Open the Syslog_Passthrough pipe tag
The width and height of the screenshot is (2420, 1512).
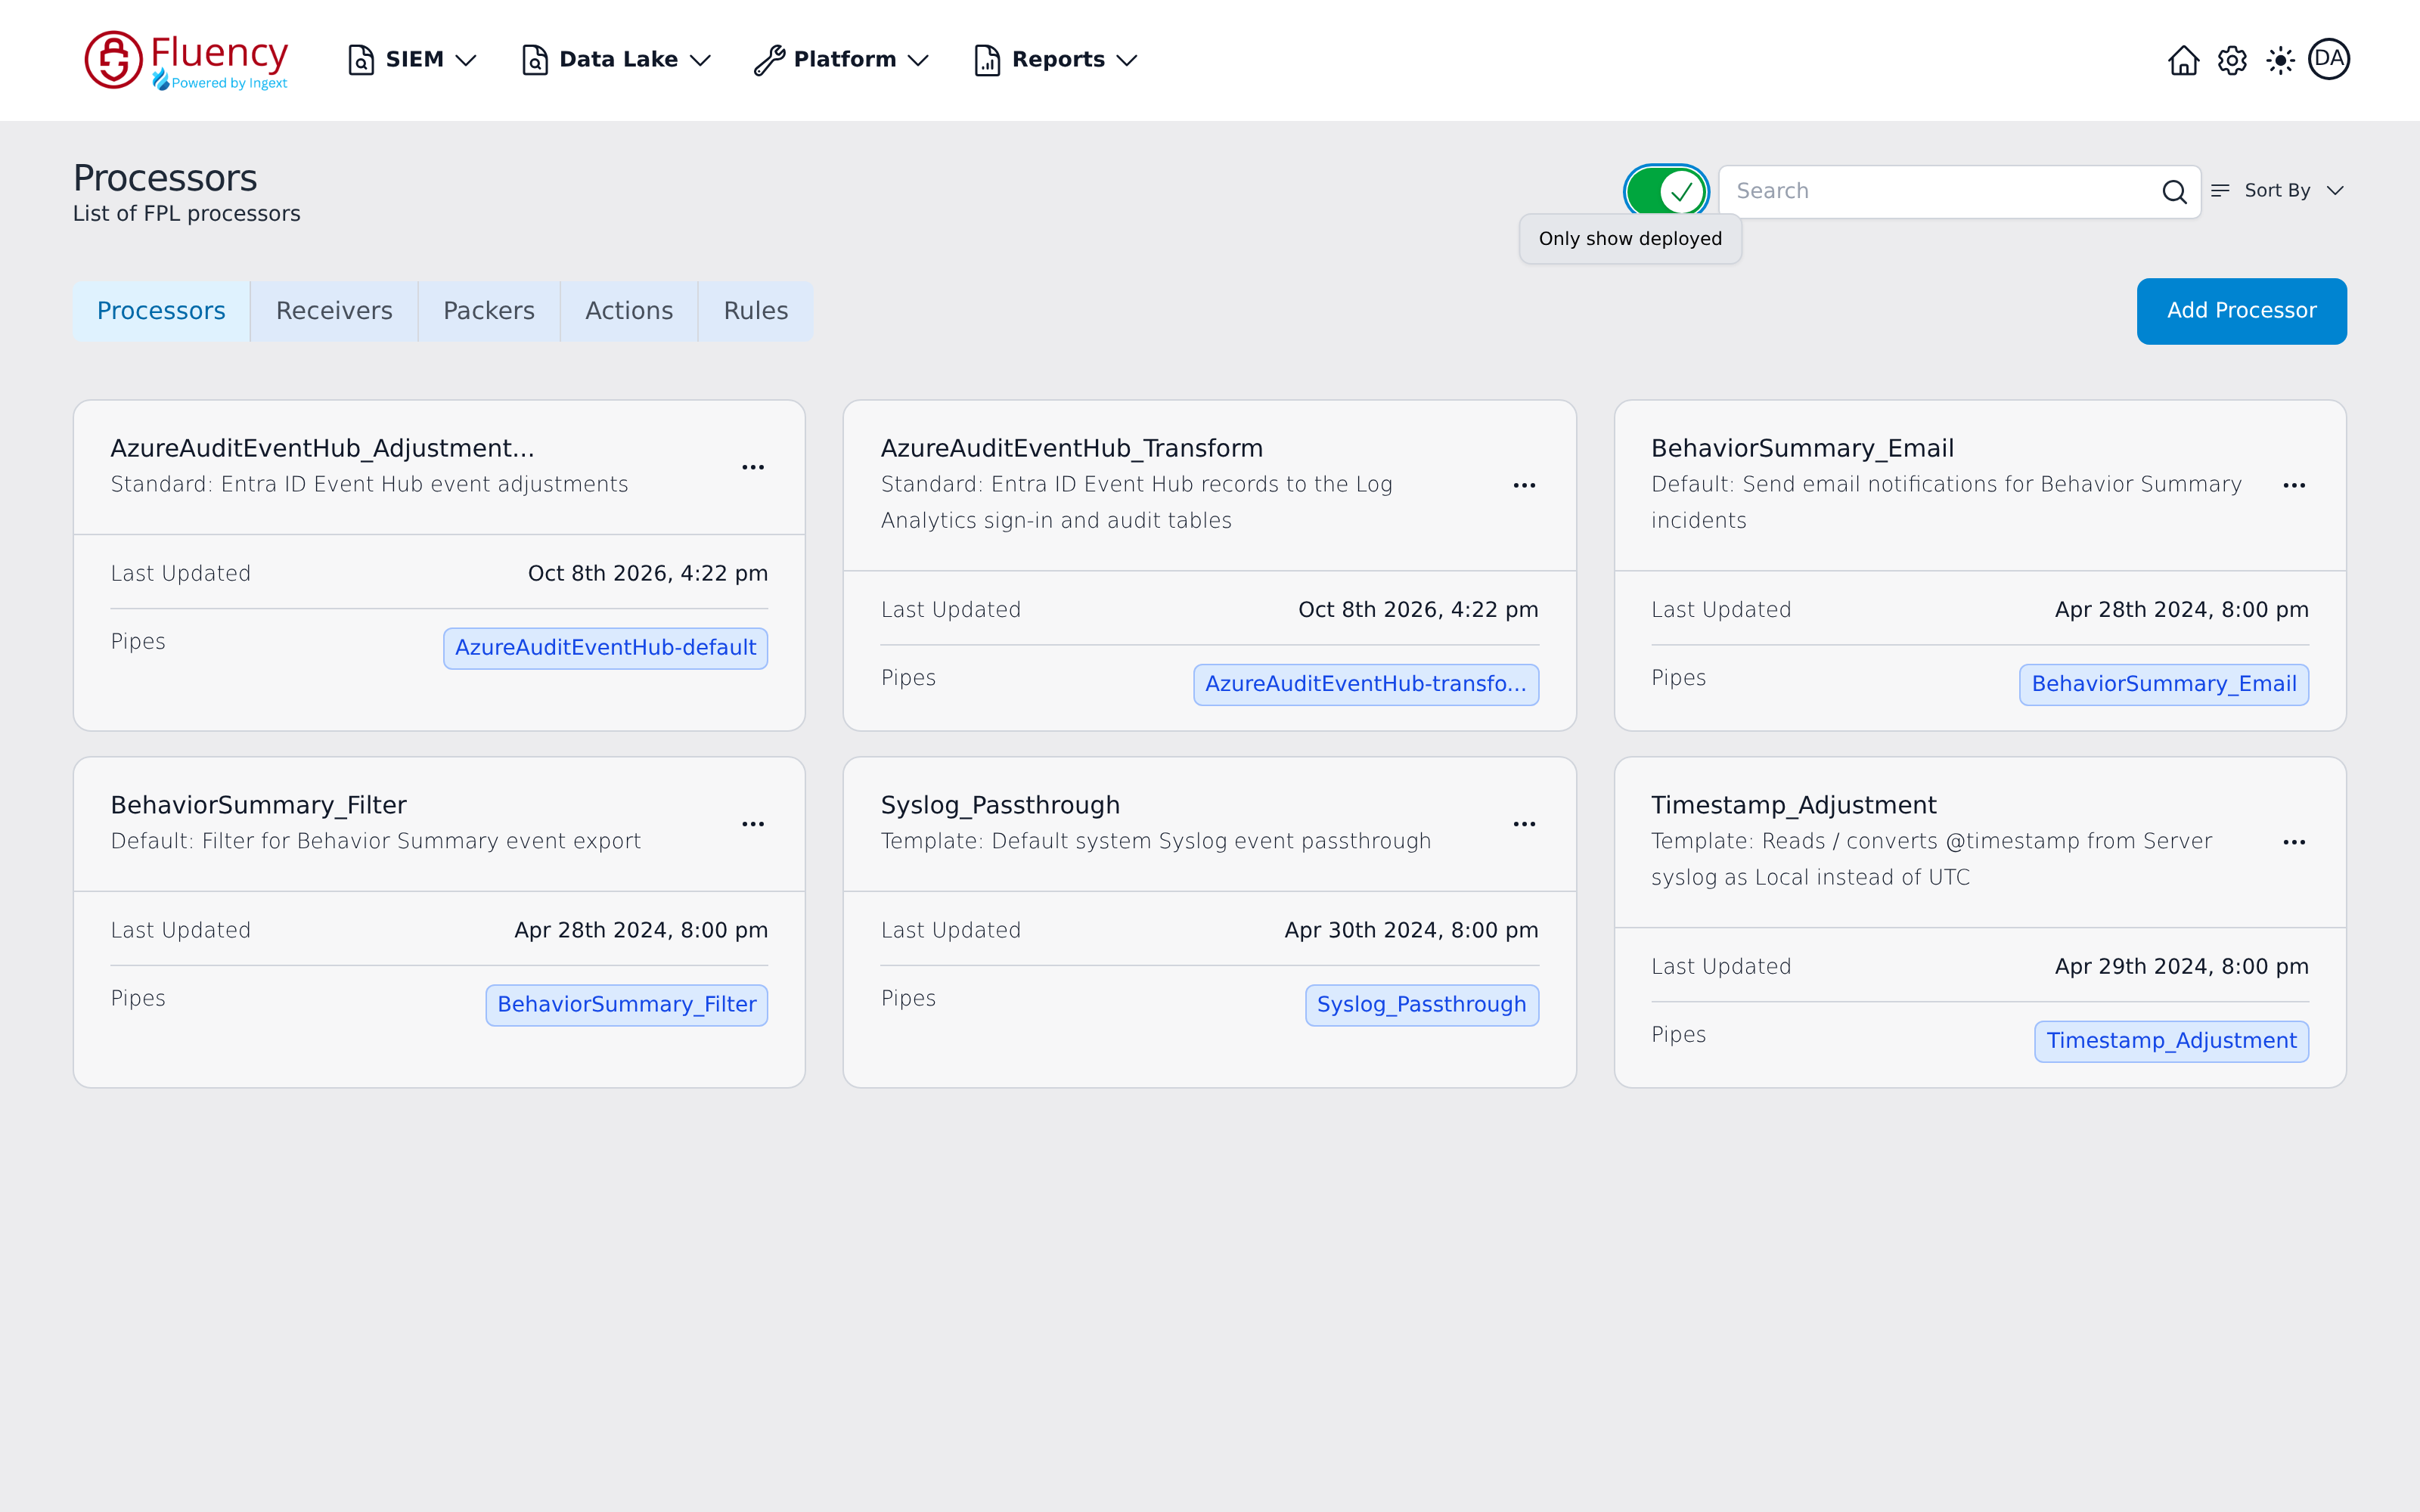(x=1422, y=1005)
